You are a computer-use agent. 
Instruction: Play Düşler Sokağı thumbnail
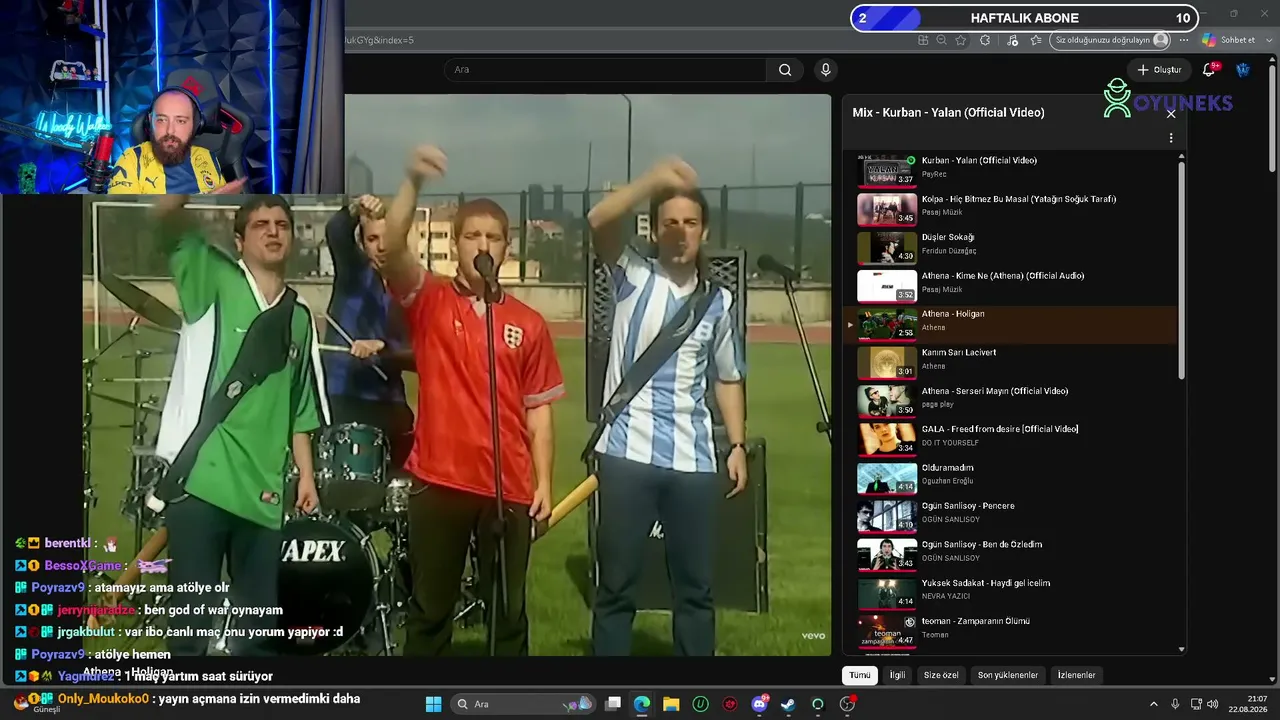tap(887, 248)
